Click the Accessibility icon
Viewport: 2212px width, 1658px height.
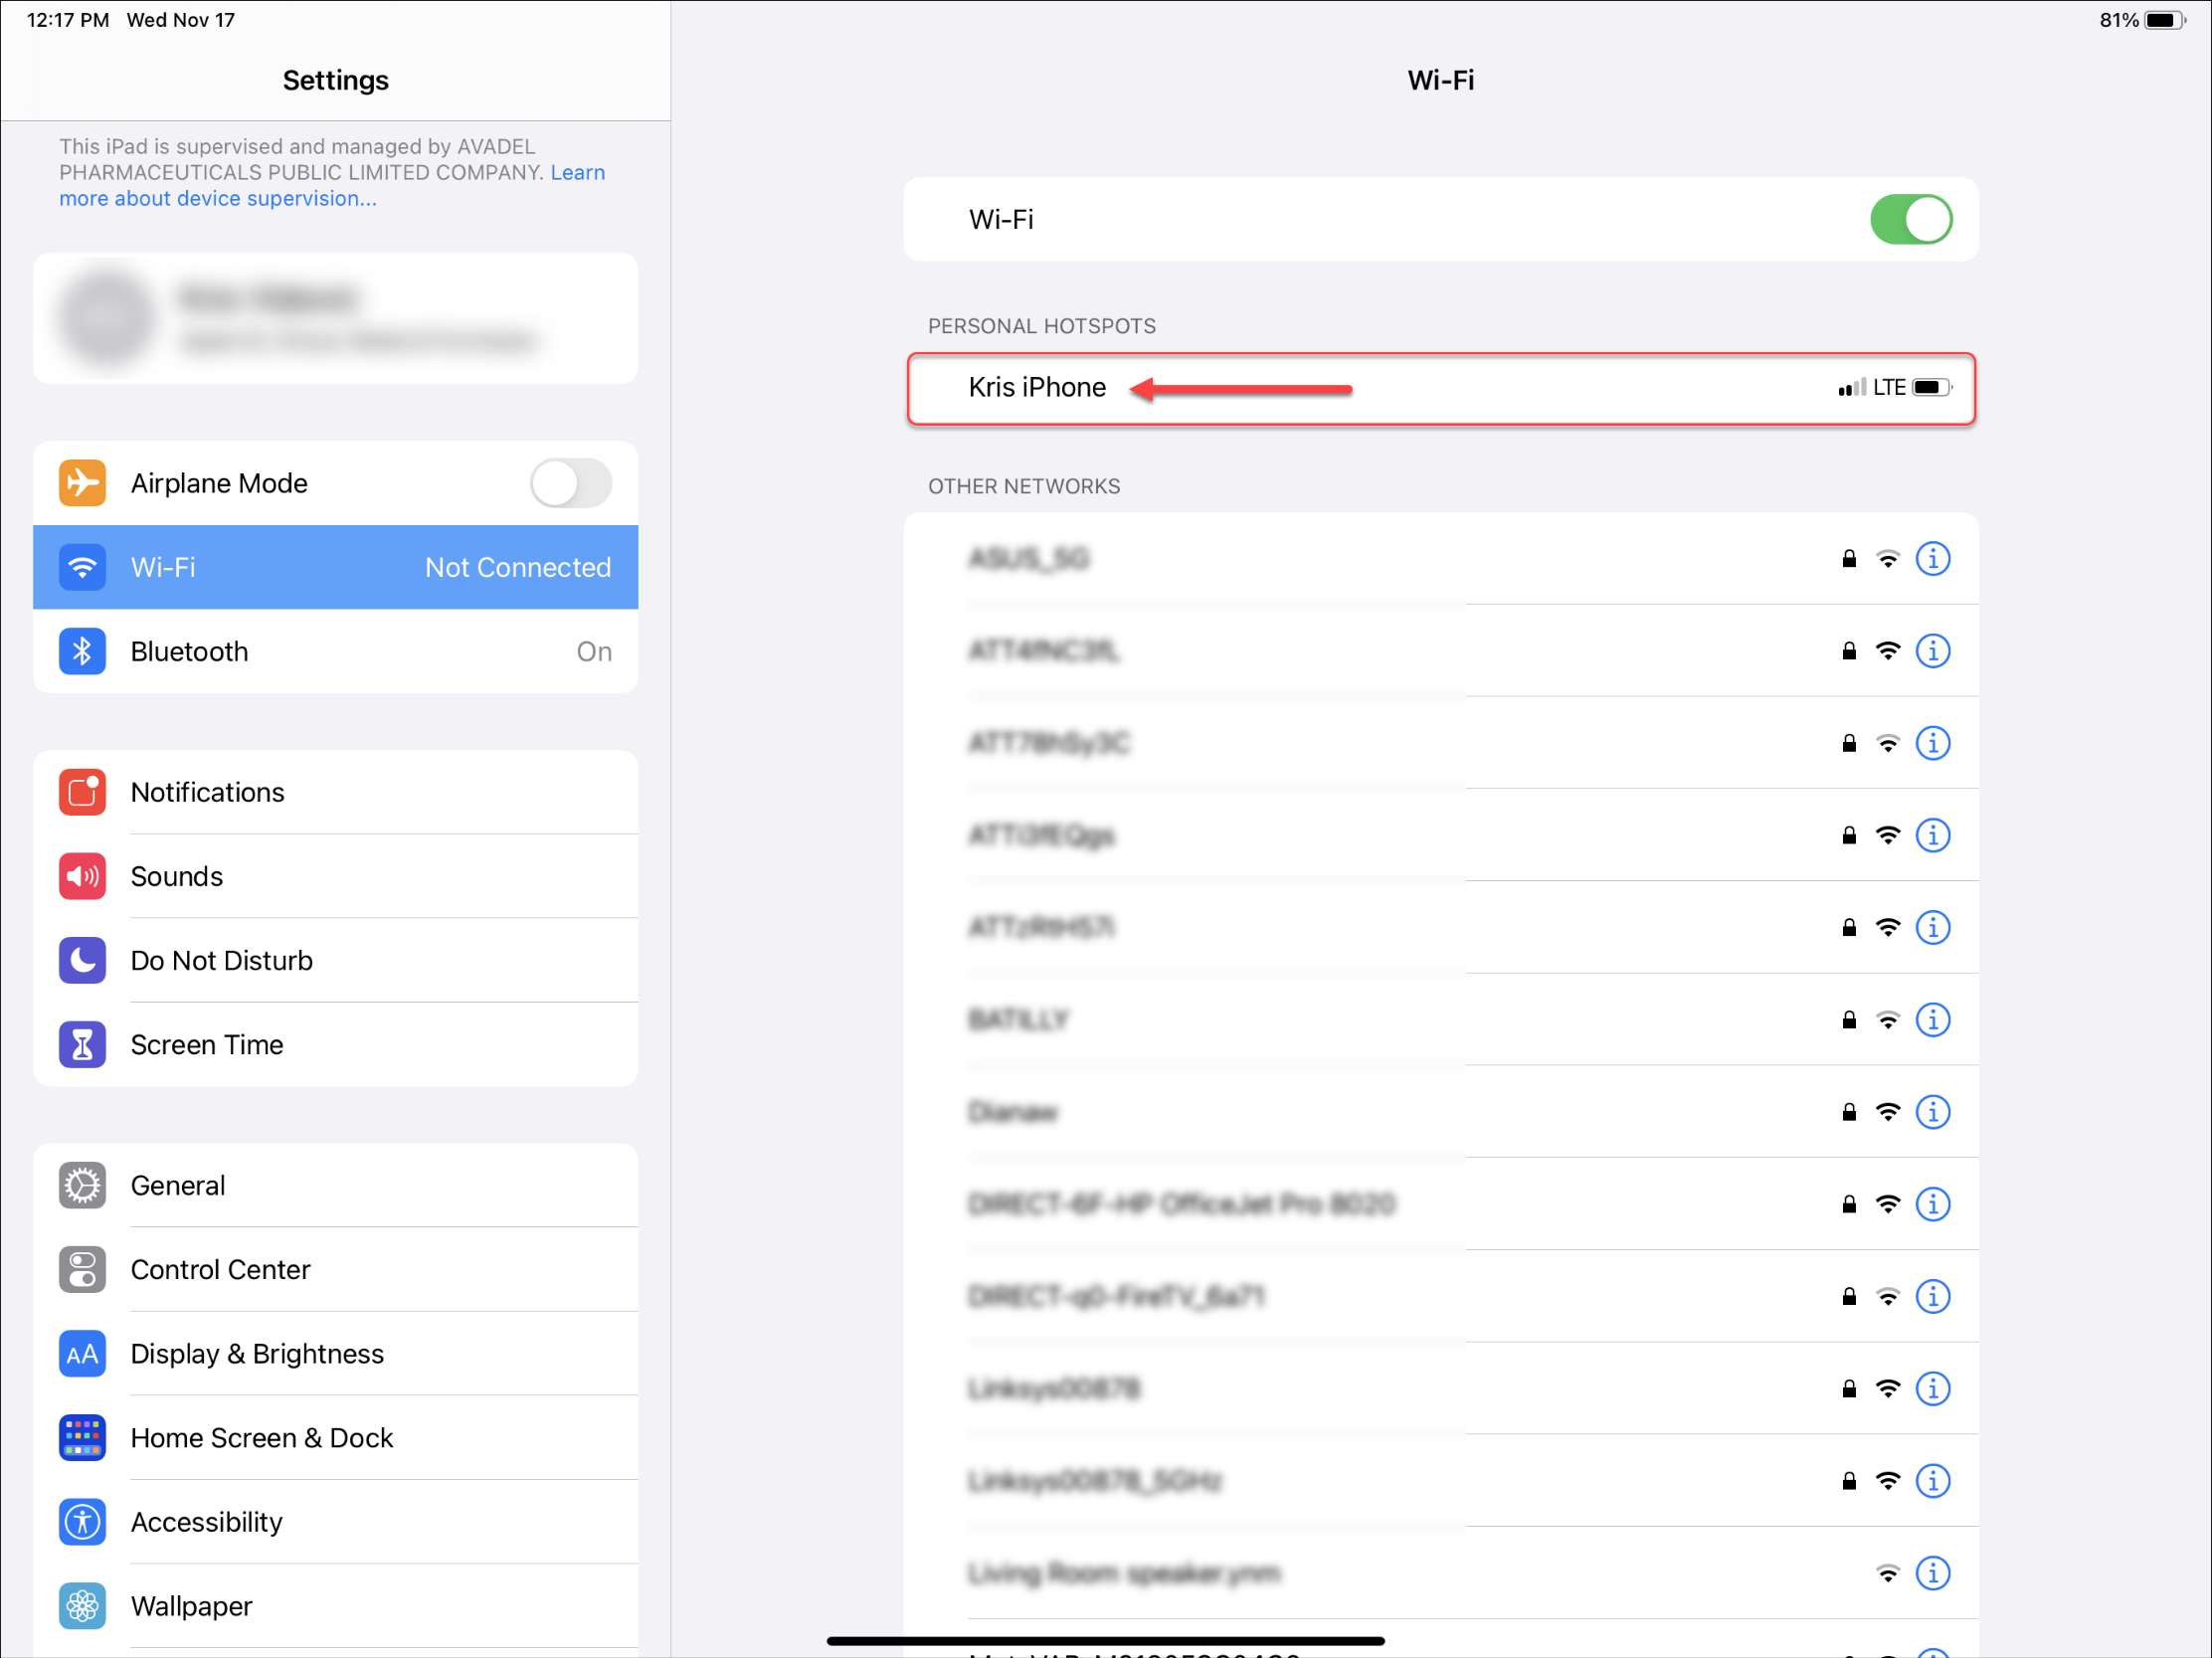82,1521
